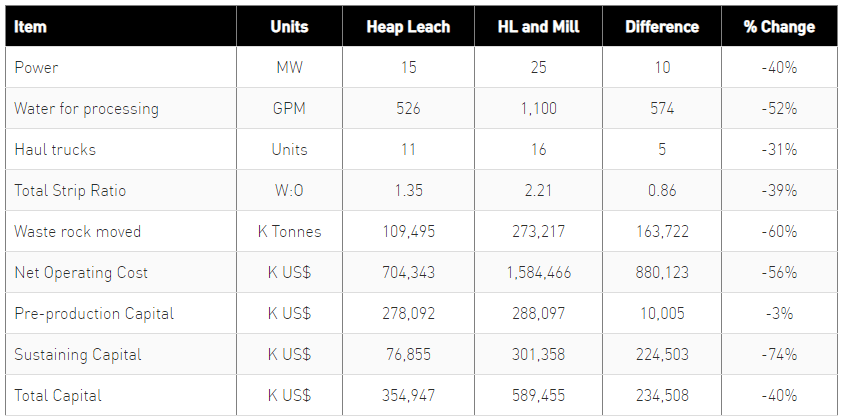Screen dimensions: 843x420
Task: Select the Water for processing row label
Action: pyautogui.click(x=86, y=109)
